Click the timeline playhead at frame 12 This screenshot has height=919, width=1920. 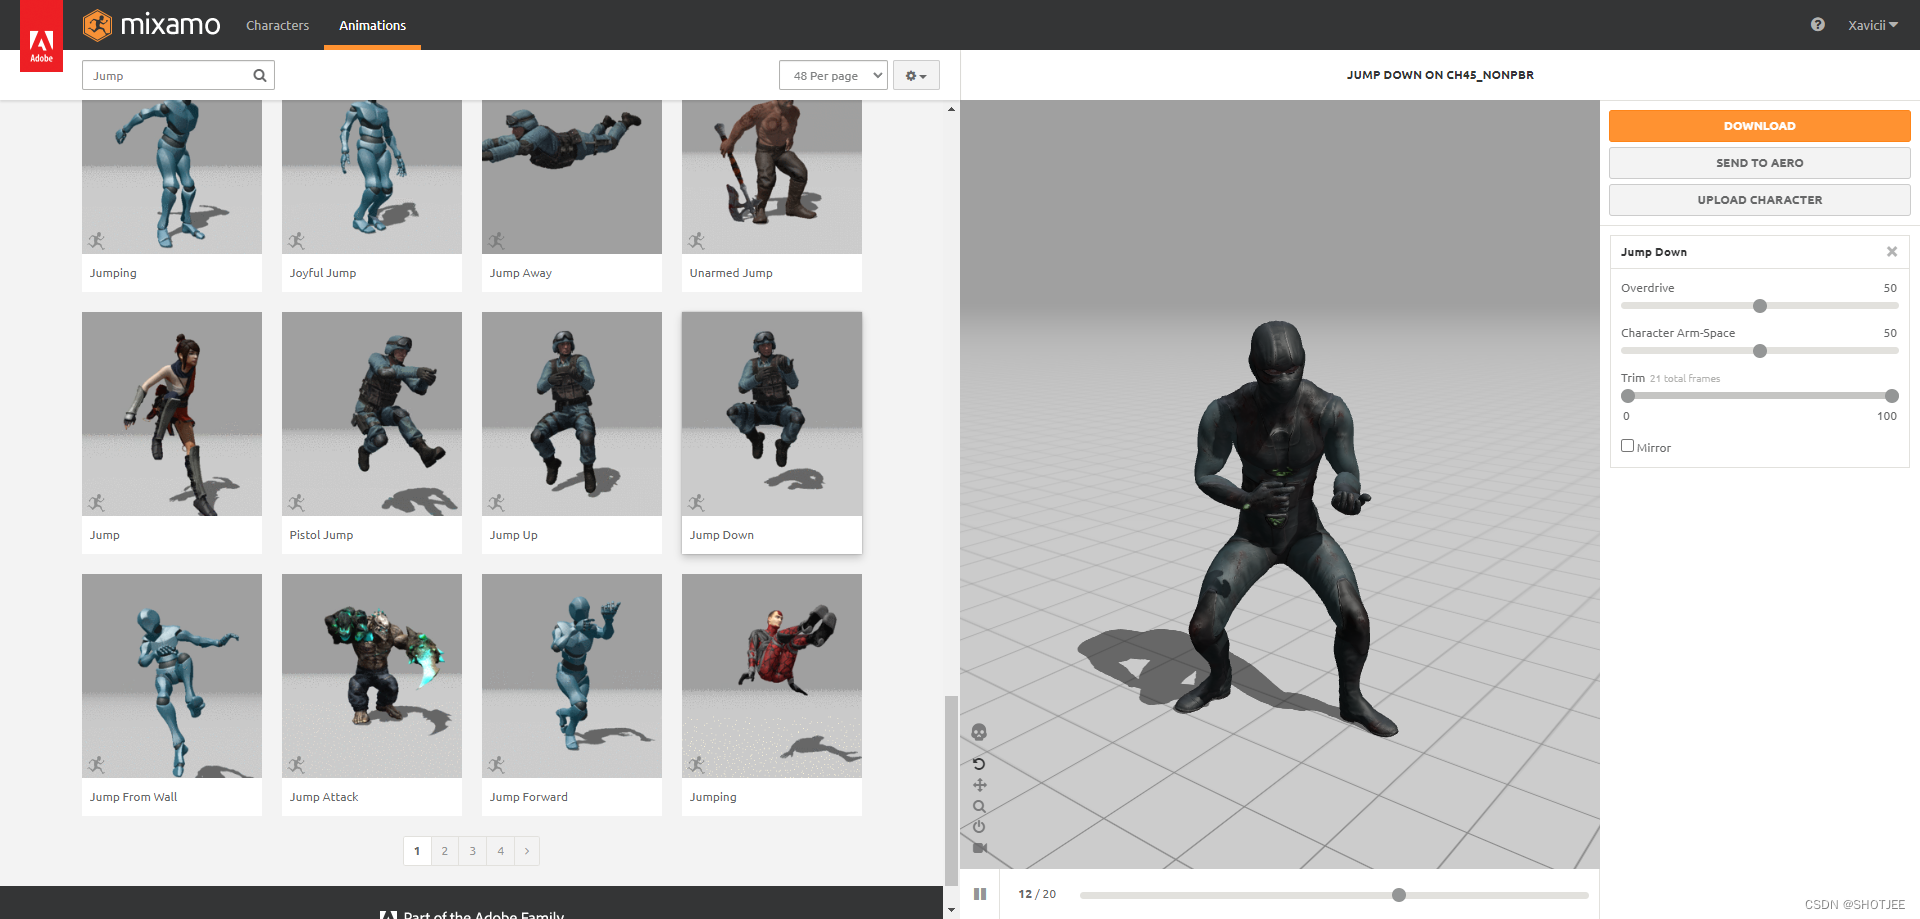point(1399,895)
